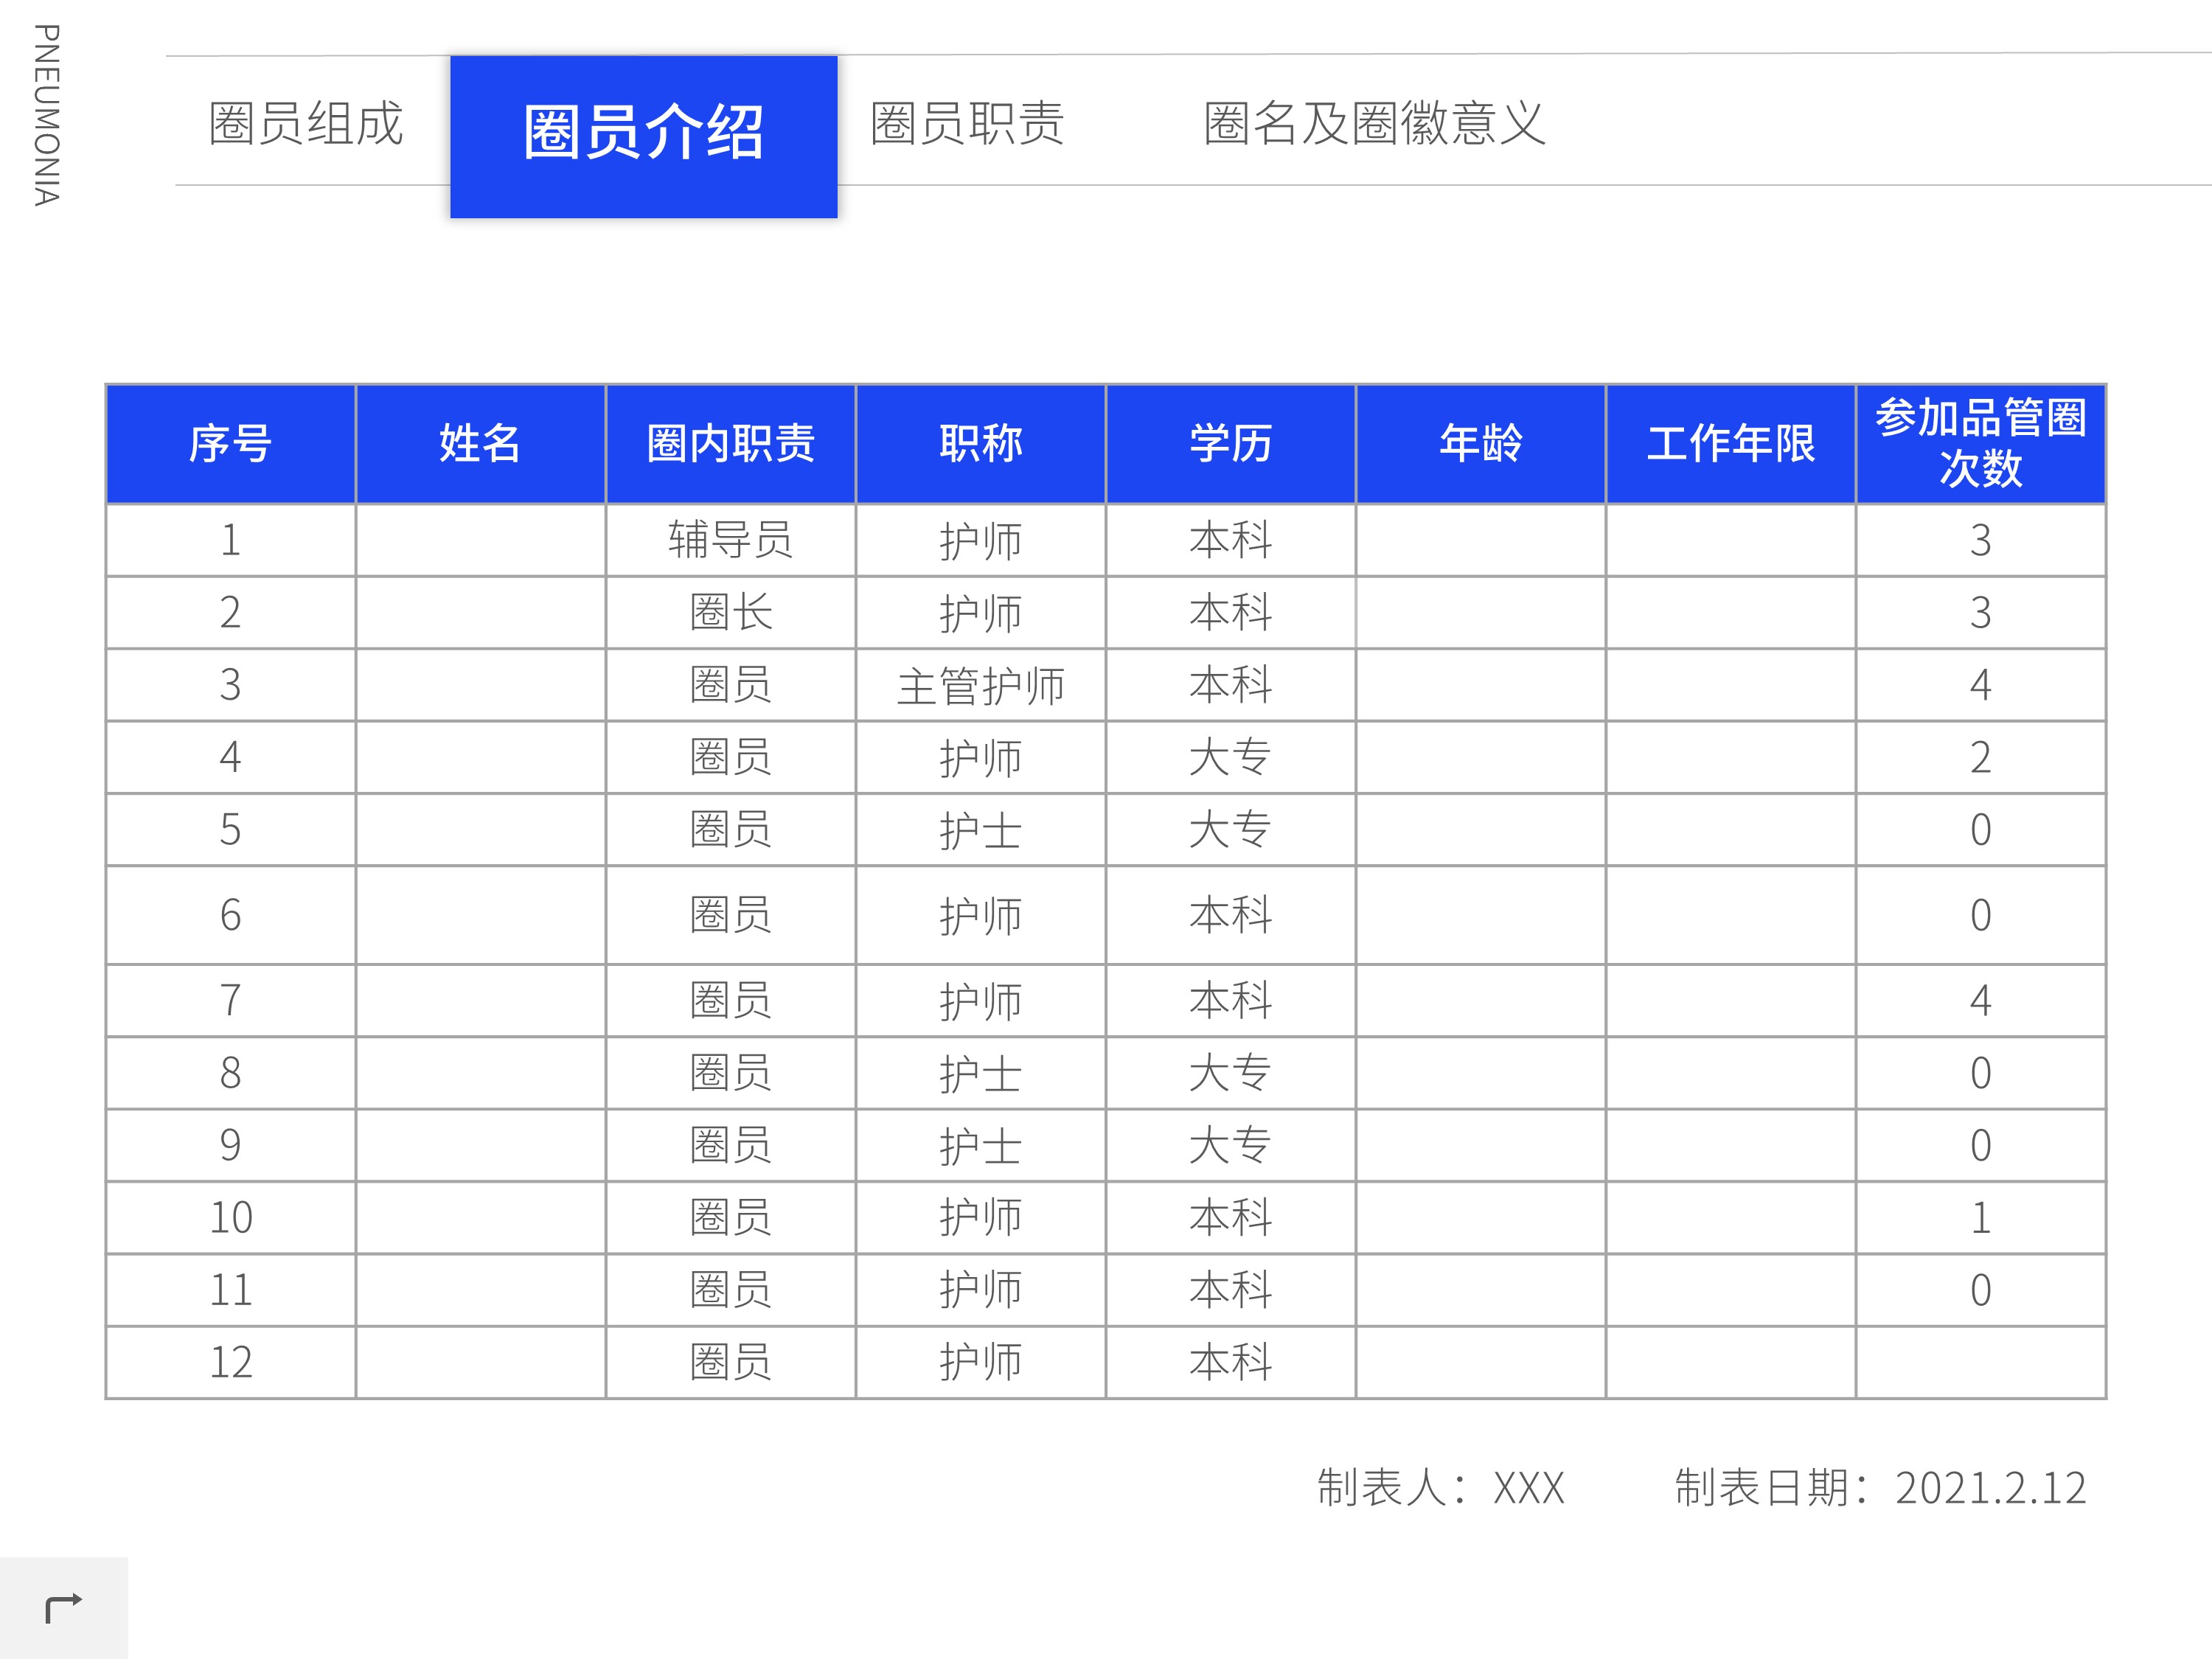Select the highlighted 圈员介绍 tab

point(644,137)
